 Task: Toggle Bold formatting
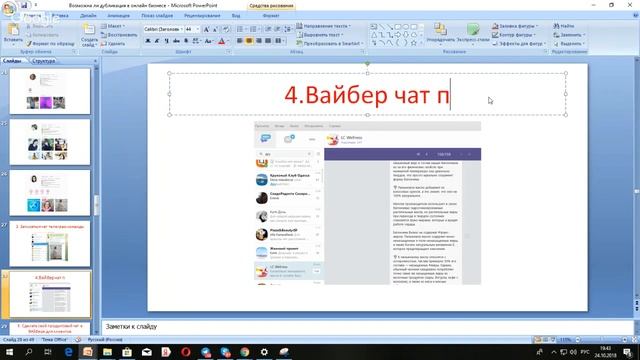(x=148, y=41)
